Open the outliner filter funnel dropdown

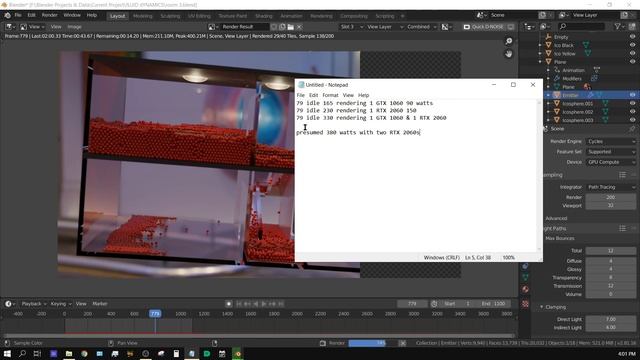(620, 27)
